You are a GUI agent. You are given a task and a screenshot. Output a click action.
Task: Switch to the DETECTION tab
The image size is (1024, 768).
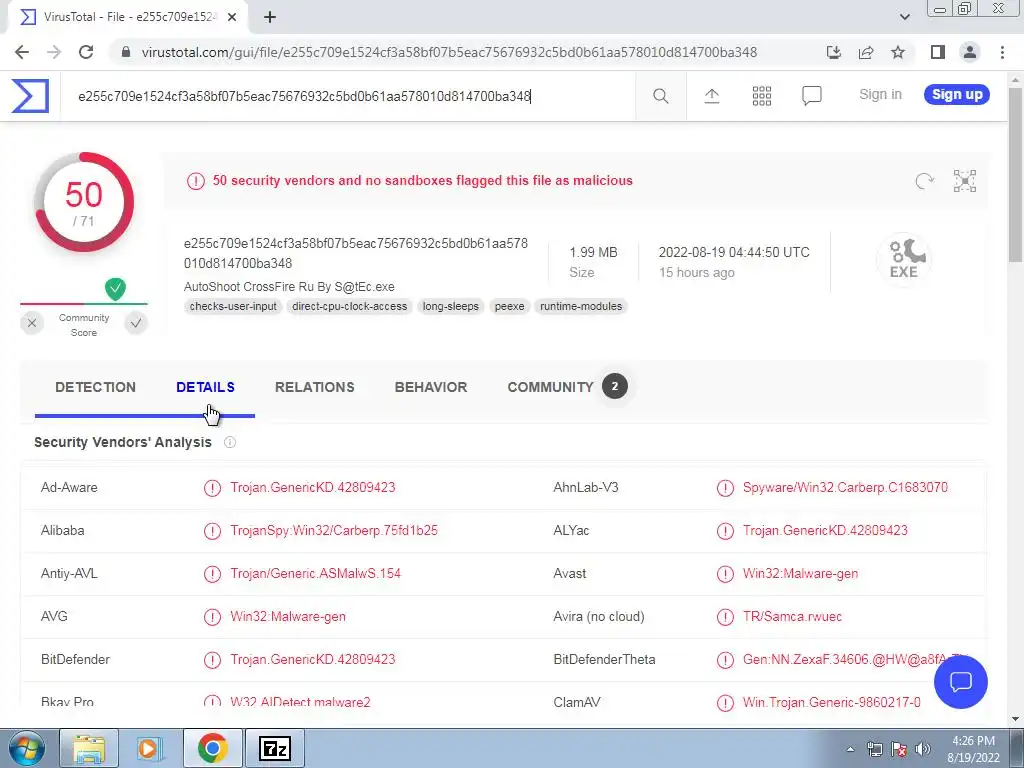pos(95,387)
